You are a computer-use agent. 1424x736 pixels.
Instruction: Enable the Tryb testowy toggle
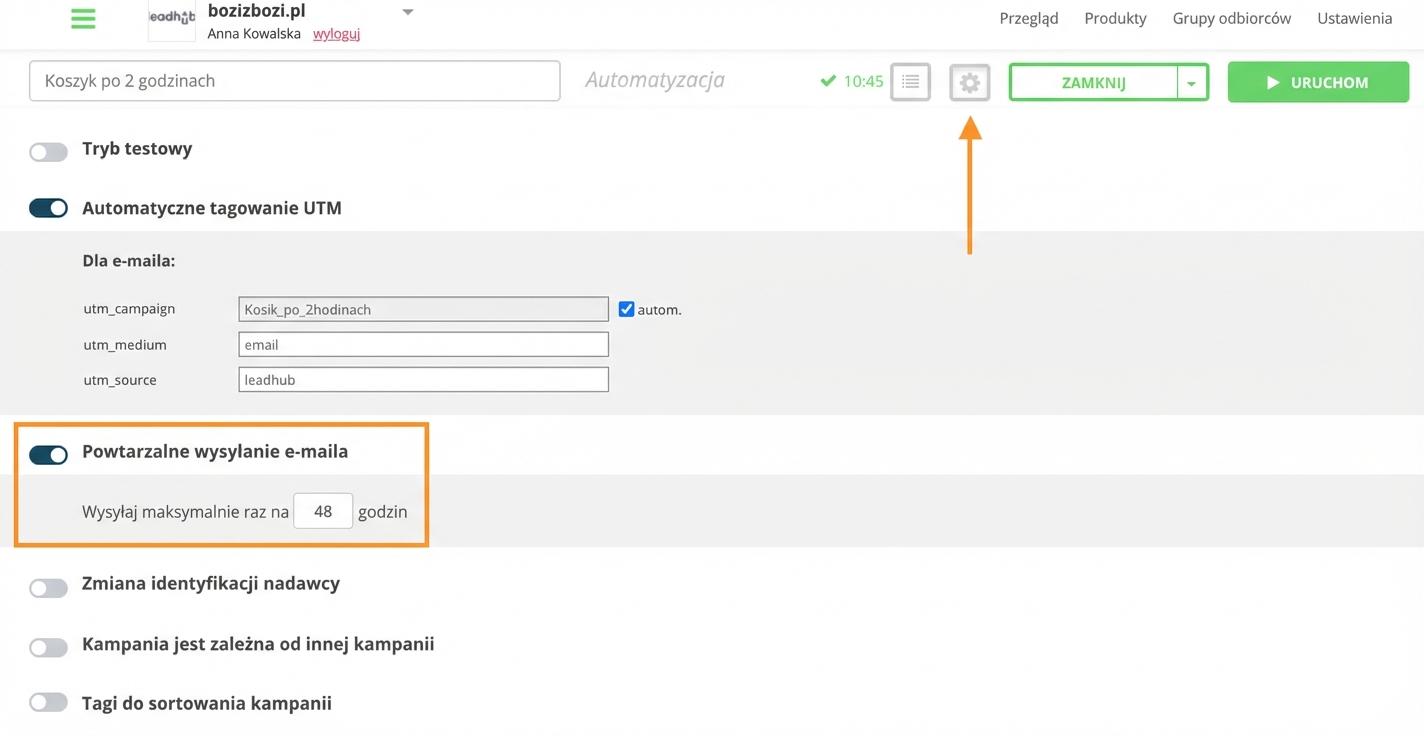(48, 152)
